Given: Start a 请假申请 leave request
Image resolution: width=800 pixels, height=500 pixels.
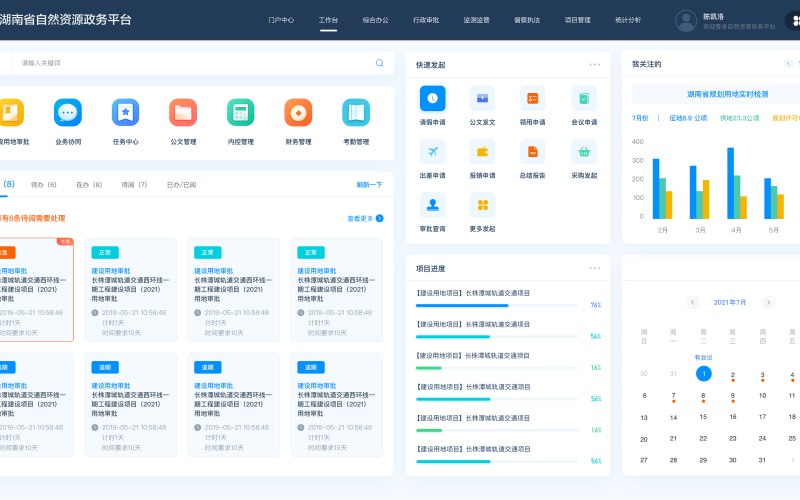Looking at the screenshot, I should pyautogui.click(x=433, y=98).
